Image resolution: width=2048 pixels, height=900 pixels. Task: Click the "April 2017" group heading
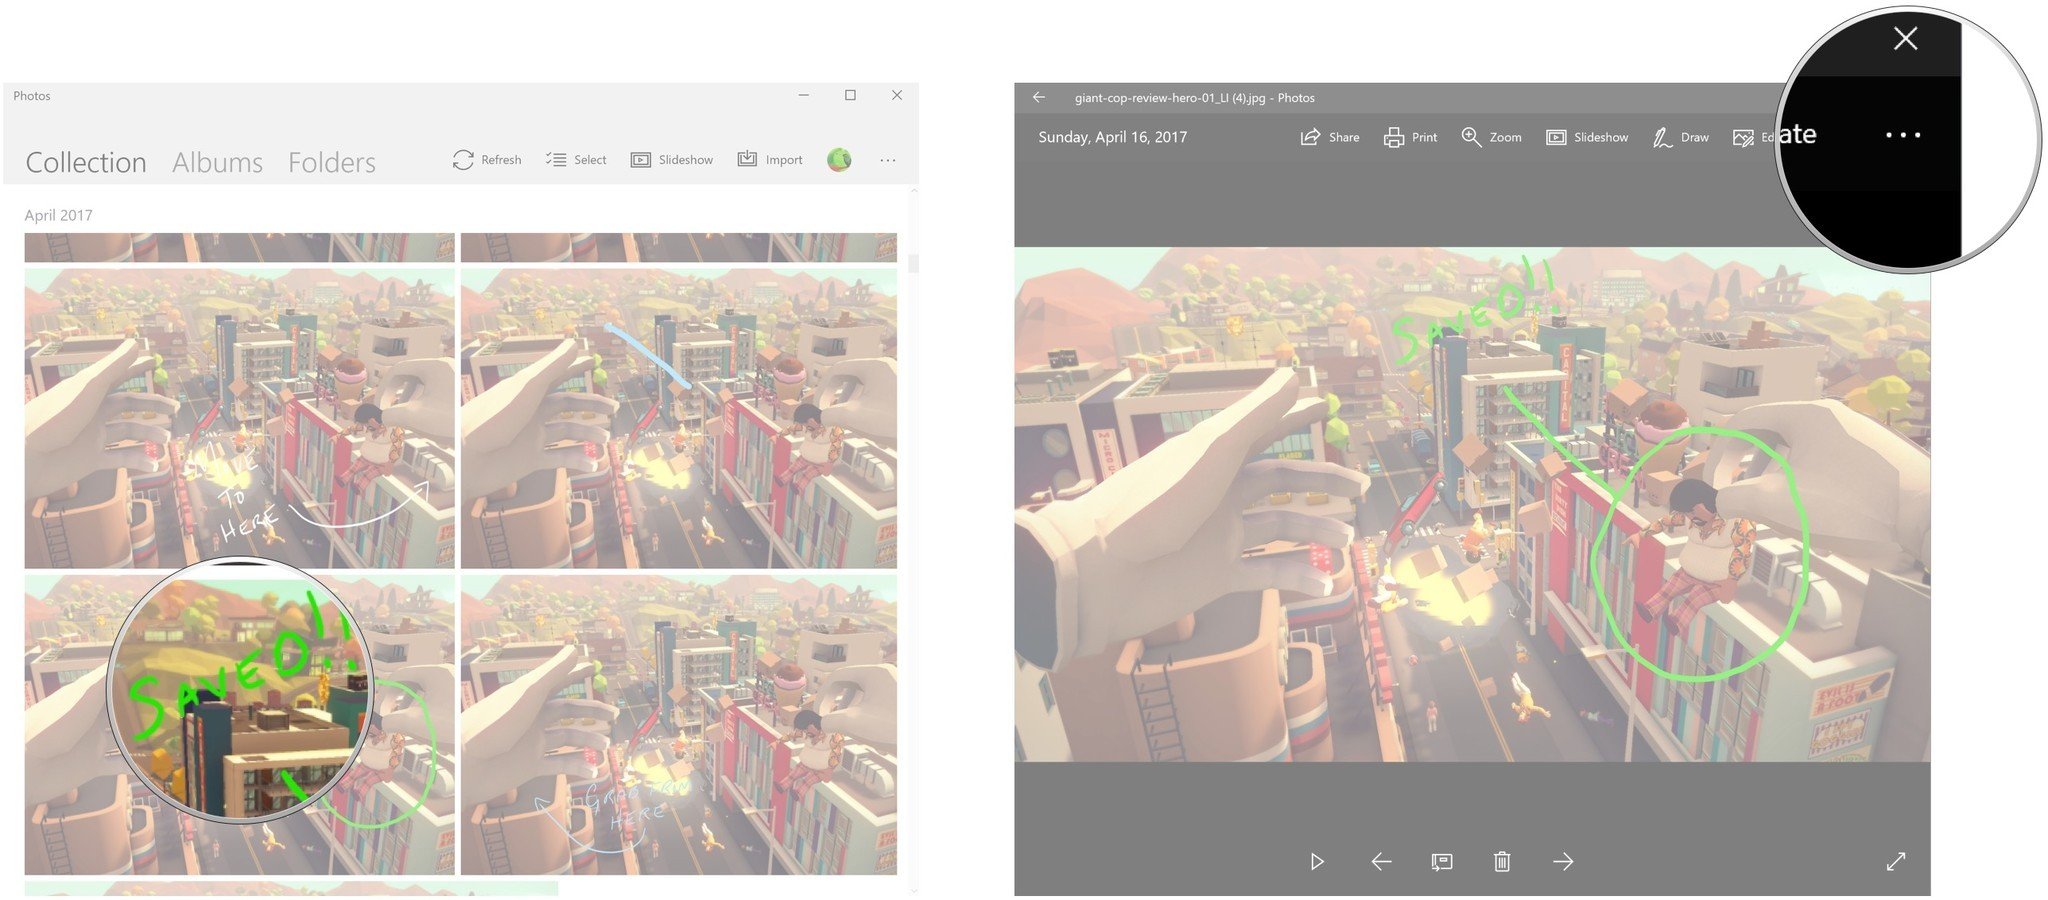[58, 215]
